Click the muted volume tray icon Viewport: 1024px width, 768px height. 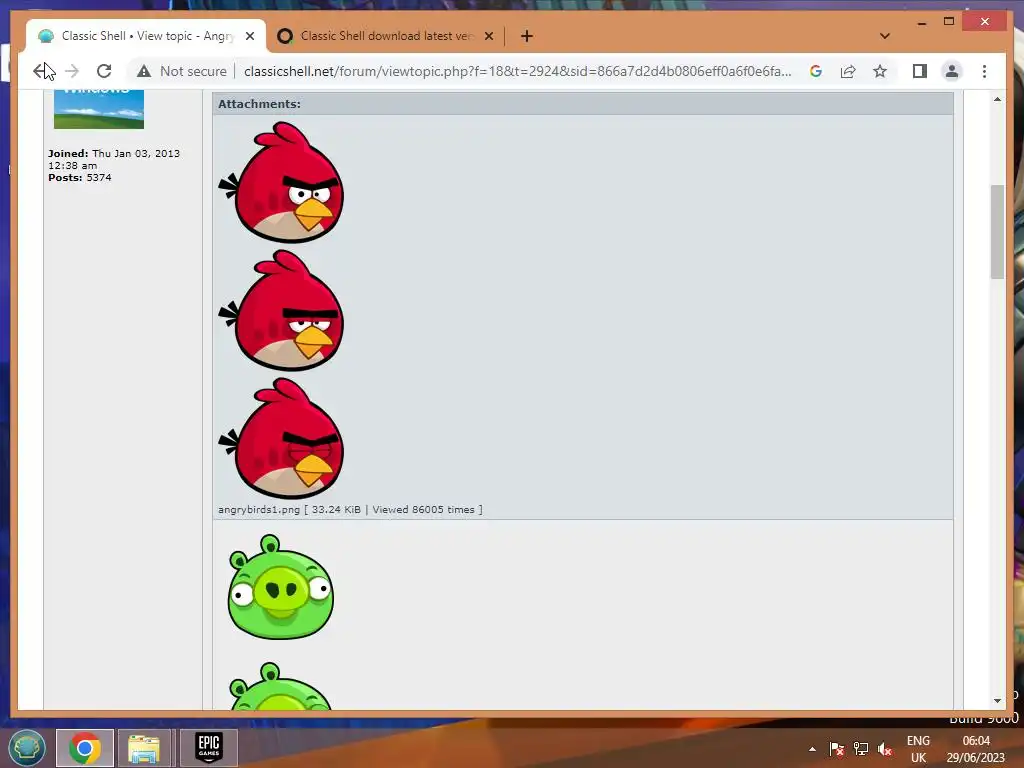tap(885, 749)
